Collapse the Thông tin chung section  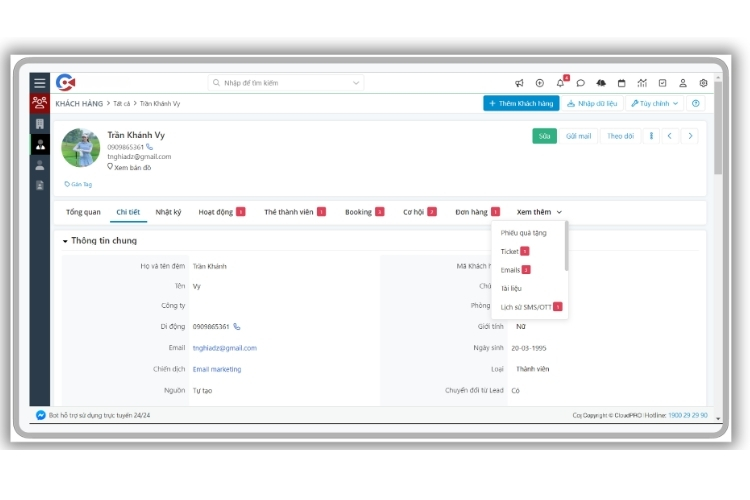coord(66,241)
